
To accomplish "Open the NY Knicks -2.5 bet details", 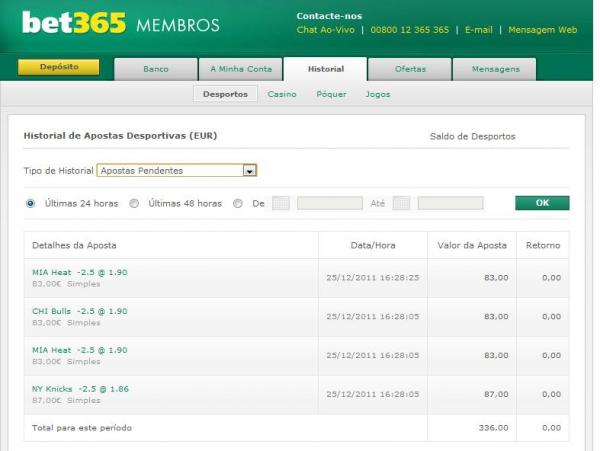I will [81, 389].
